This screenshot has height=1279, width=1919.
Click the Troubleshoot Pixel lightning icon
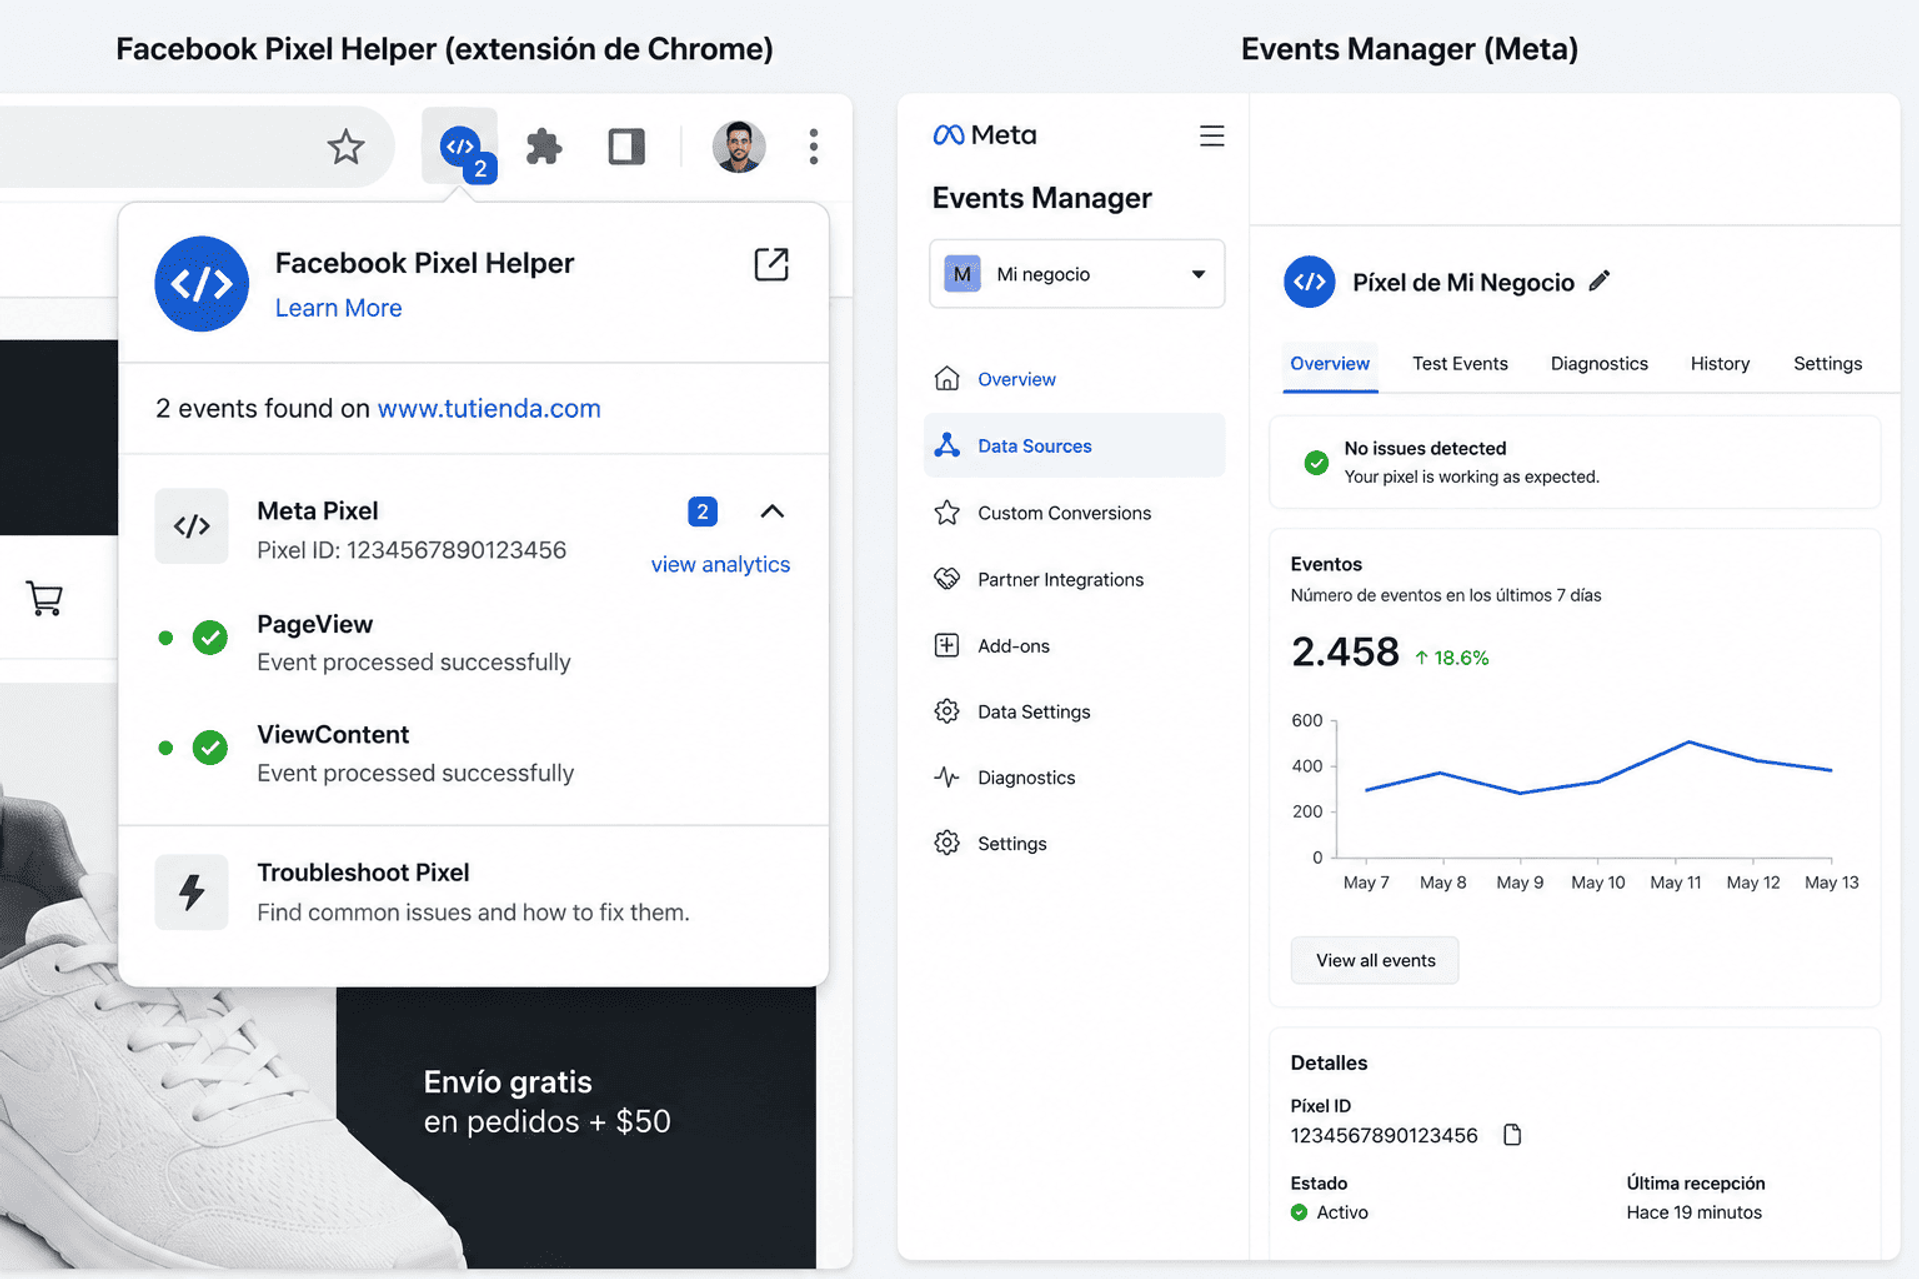pyautogui.click(x=192, y=892)
